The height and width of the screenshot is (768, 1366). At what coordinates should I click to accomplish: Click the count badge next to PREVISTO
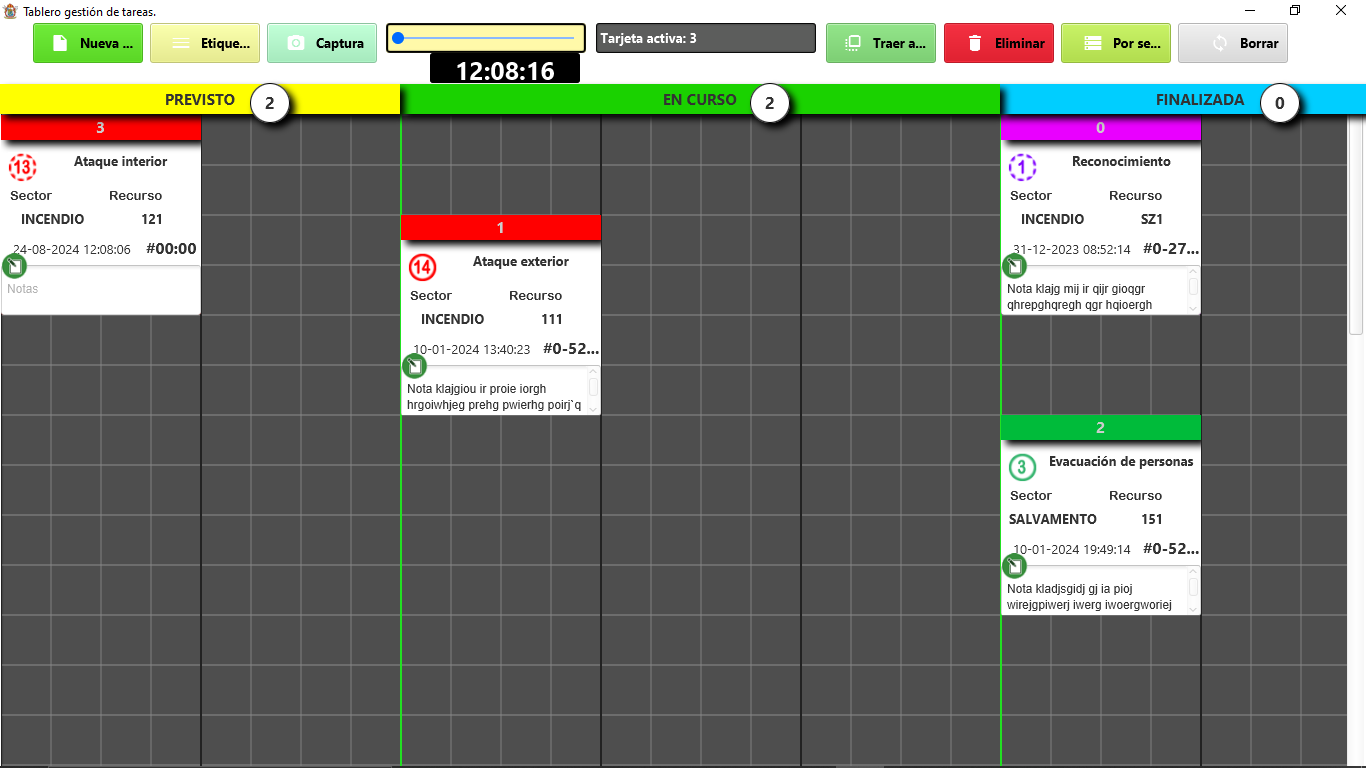(x=269, y=103)
